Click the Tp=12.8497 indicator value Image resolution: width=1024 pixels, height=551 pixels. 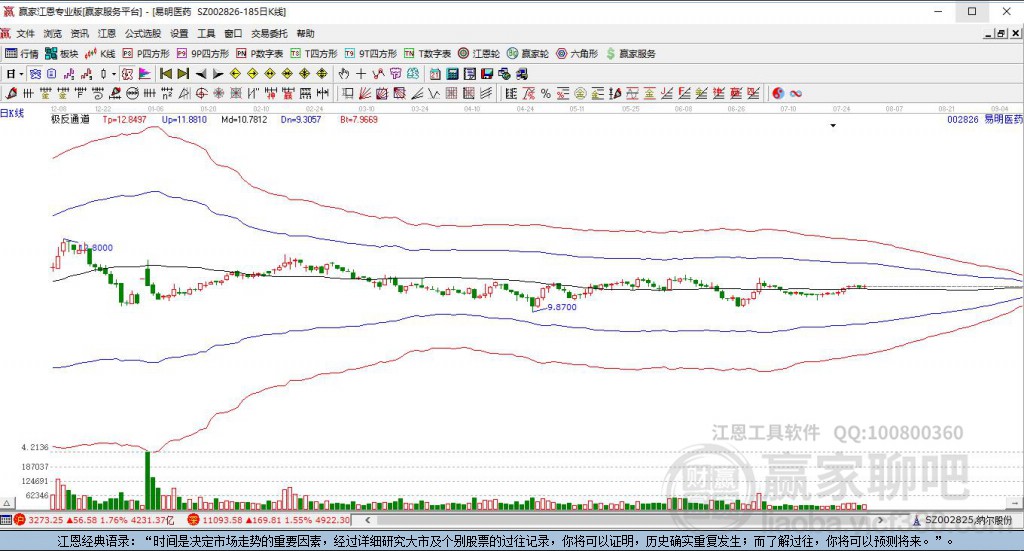coord(125,119)
